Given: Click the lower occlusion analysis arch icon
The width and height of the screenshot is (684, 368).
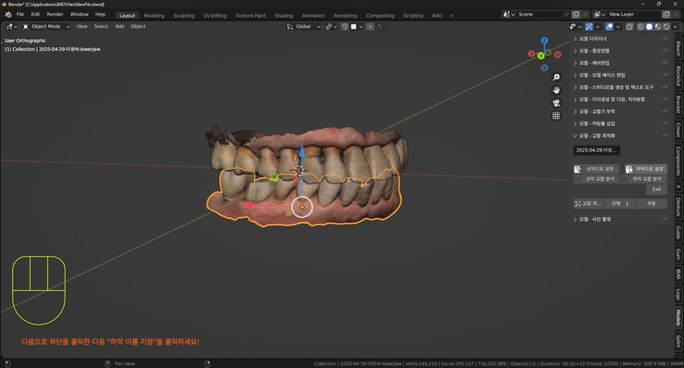Looking at the screenshot, I should (625, 179).
